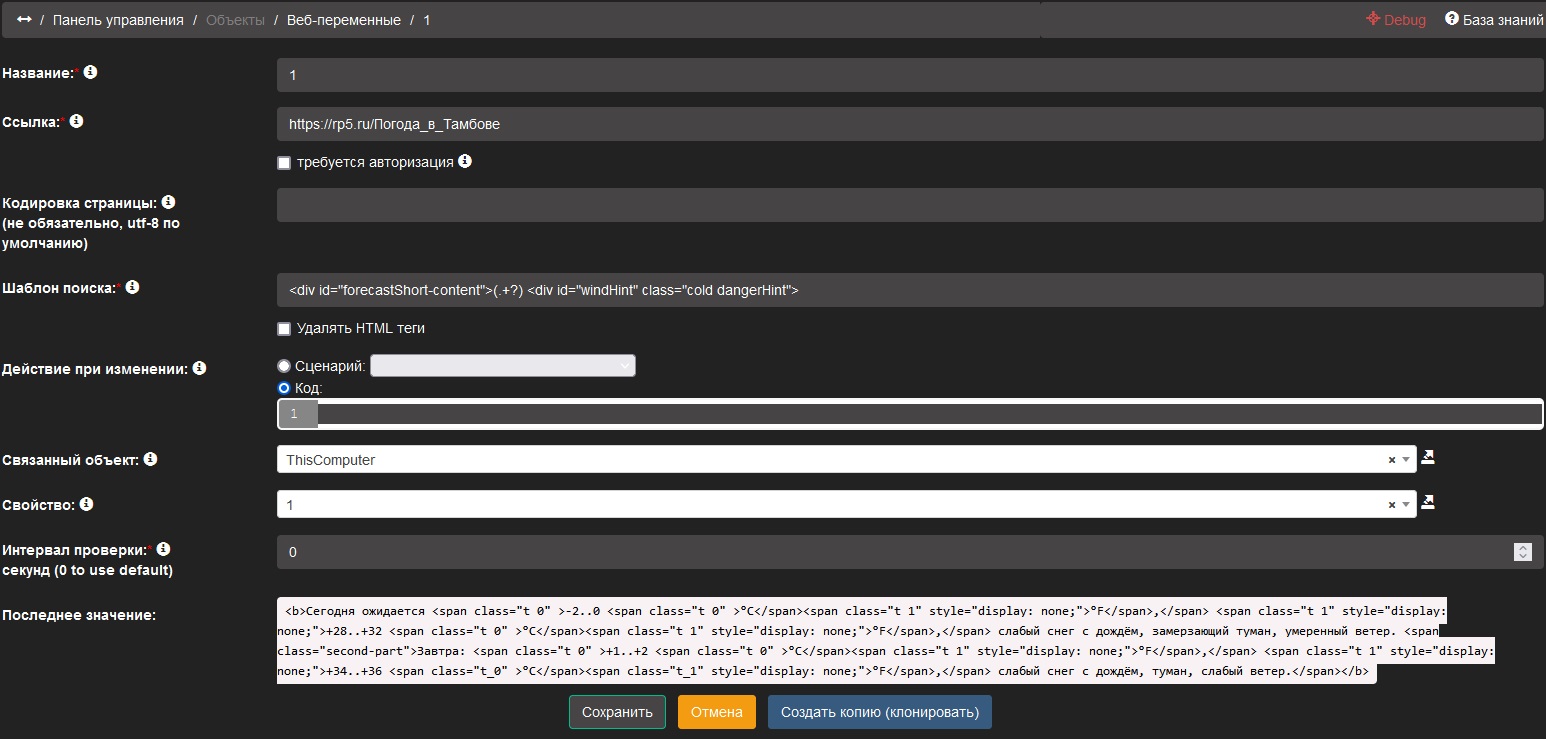The width and height of the screenshot is (1546, 739).
Task: Click info icon next to Шаблон поиска
Action: click(132, 287)
